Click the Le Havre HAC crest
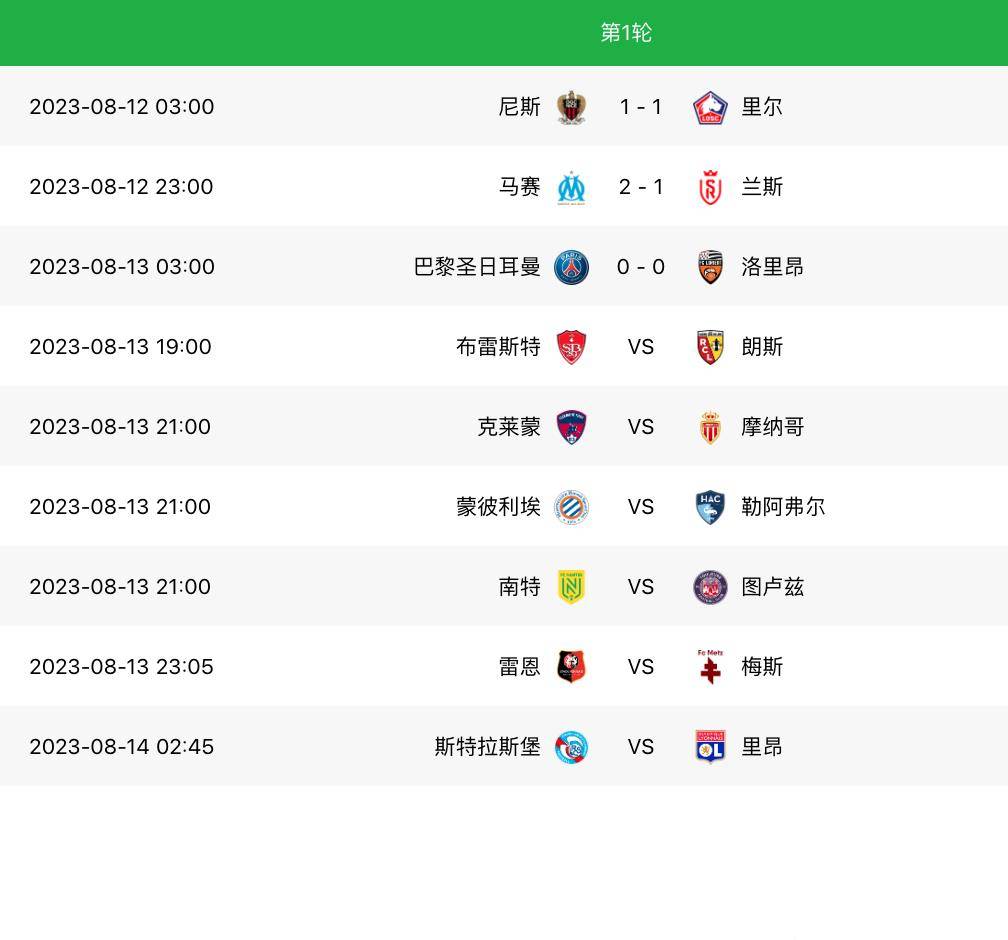The image size is (1008, 940). [x=710, y=507]
